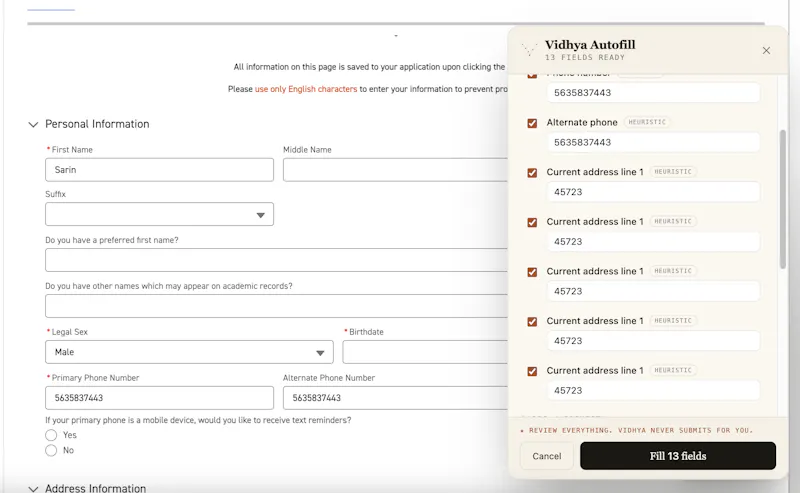Select the No radio button for text reminders

click(51, 450)
